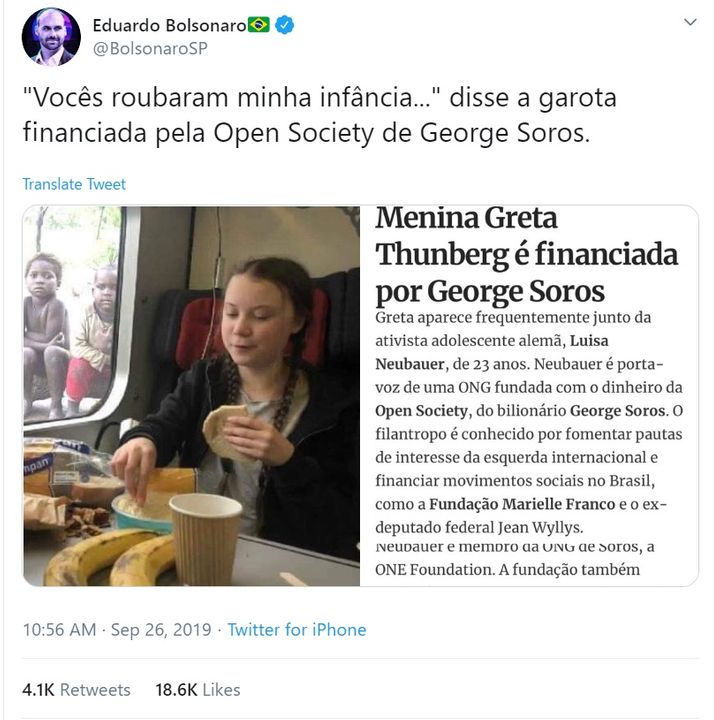The width and height of the screenshot is (714, 720).
Task: Click the Brazil flag emoji
Action: coord(259,25)
